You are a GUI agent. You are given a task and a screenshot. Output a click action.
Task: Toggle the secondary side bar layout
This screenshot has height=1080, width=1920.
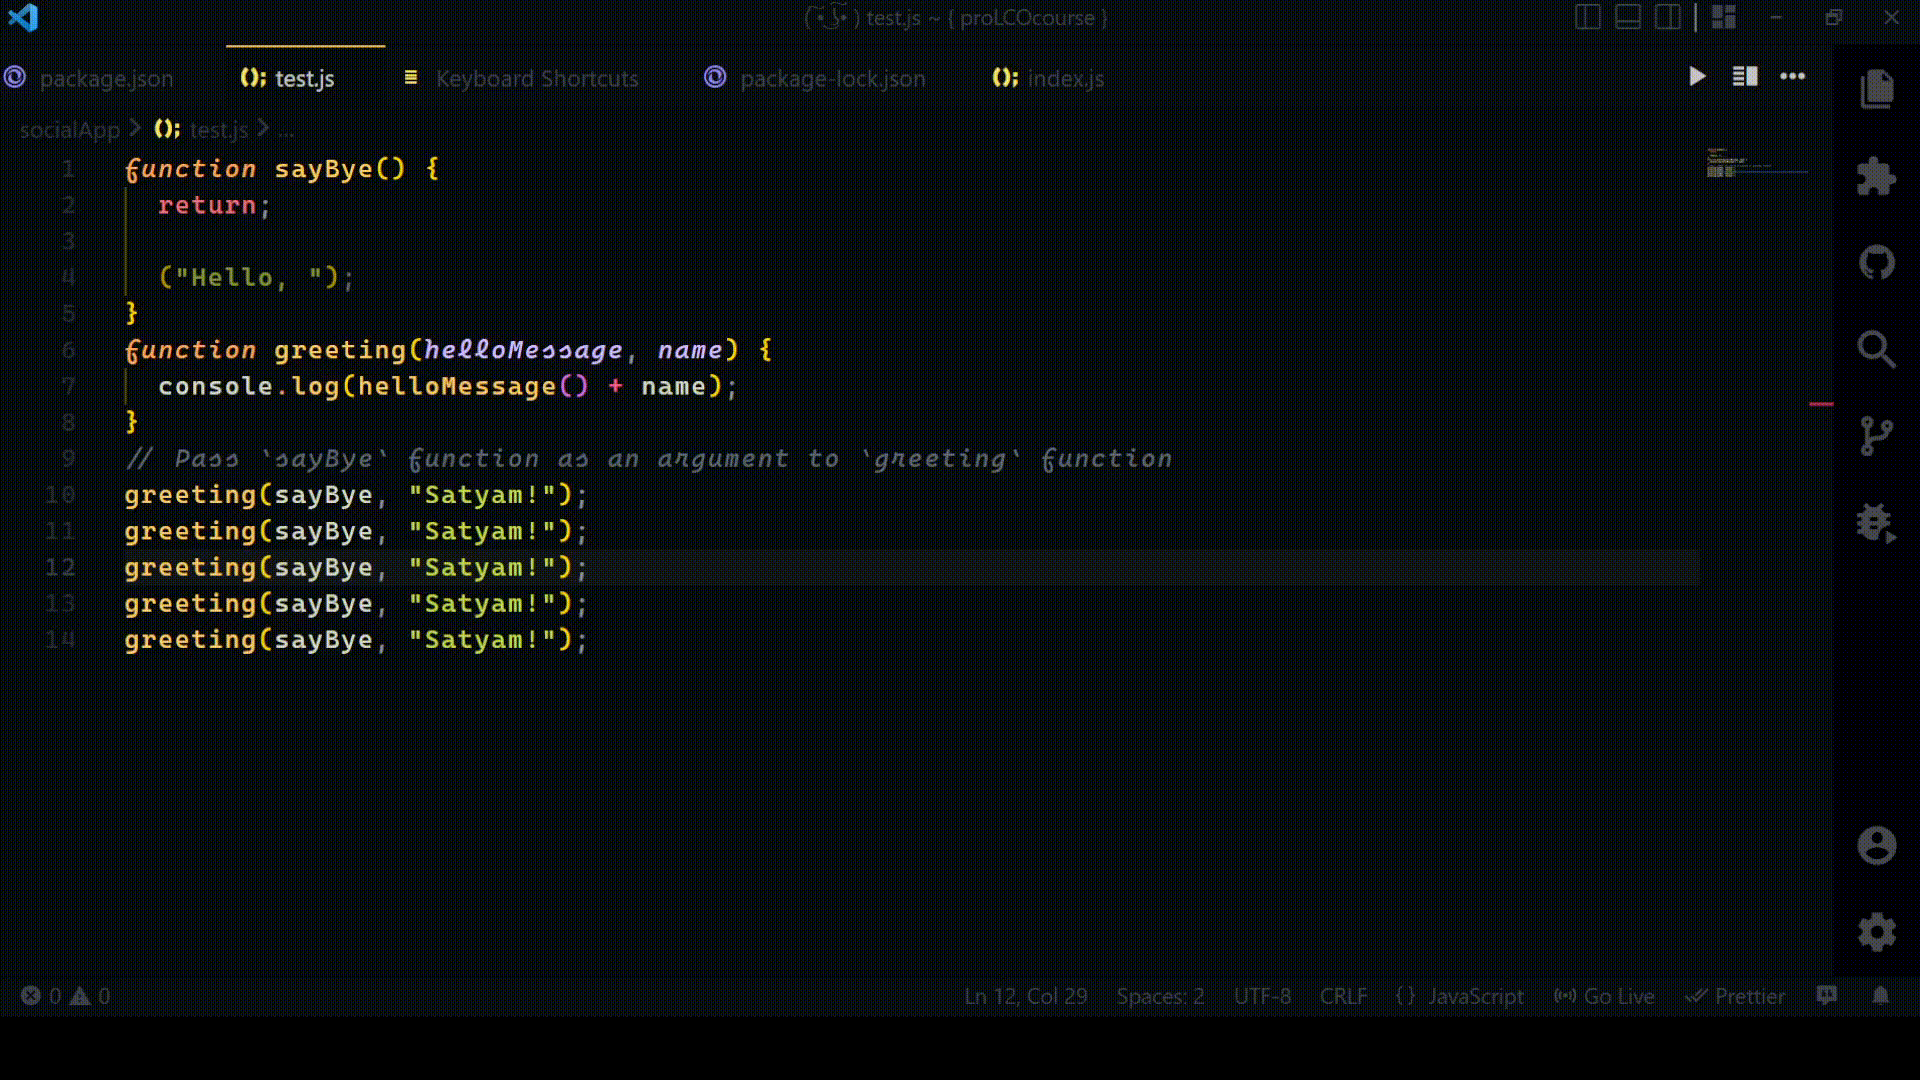tap(1668, 17)
